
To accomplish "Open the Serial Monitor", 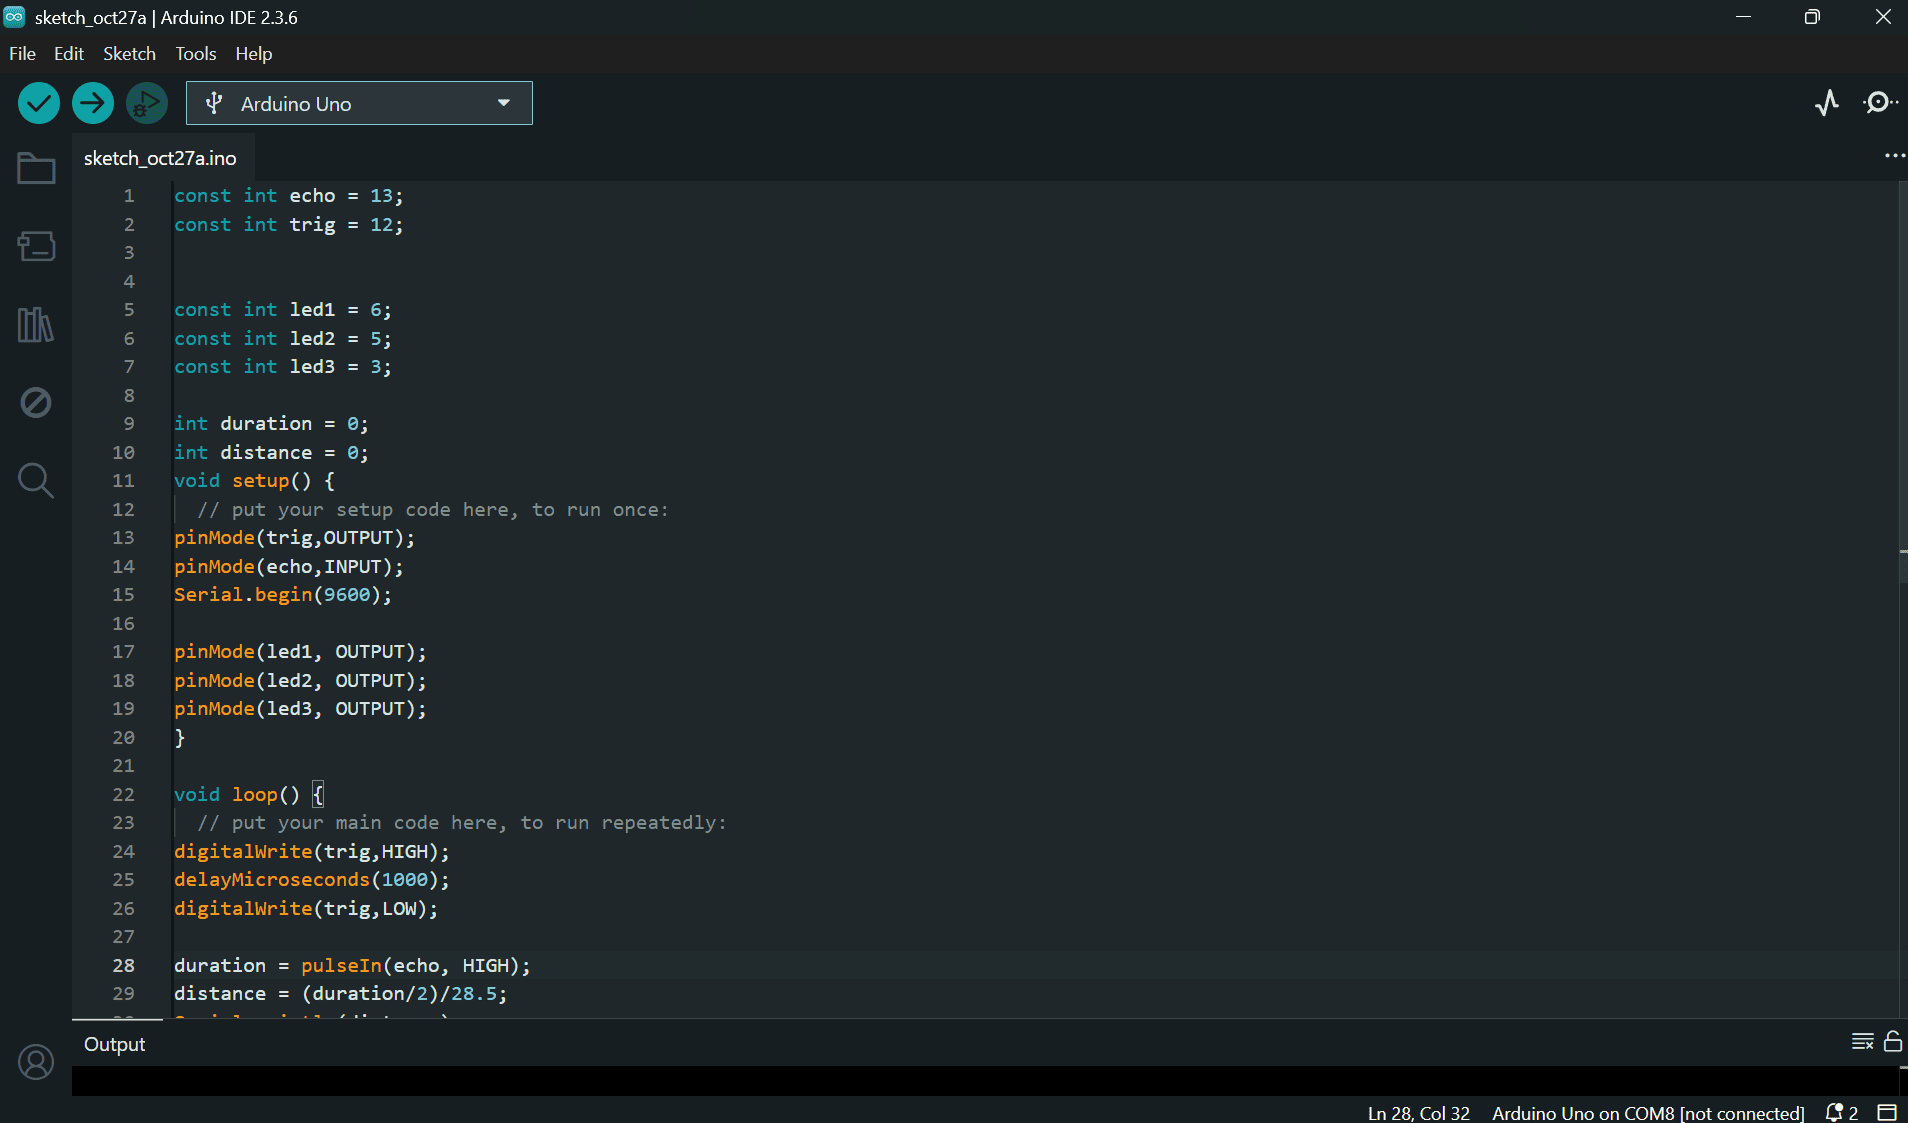I will click(1880, 103).
